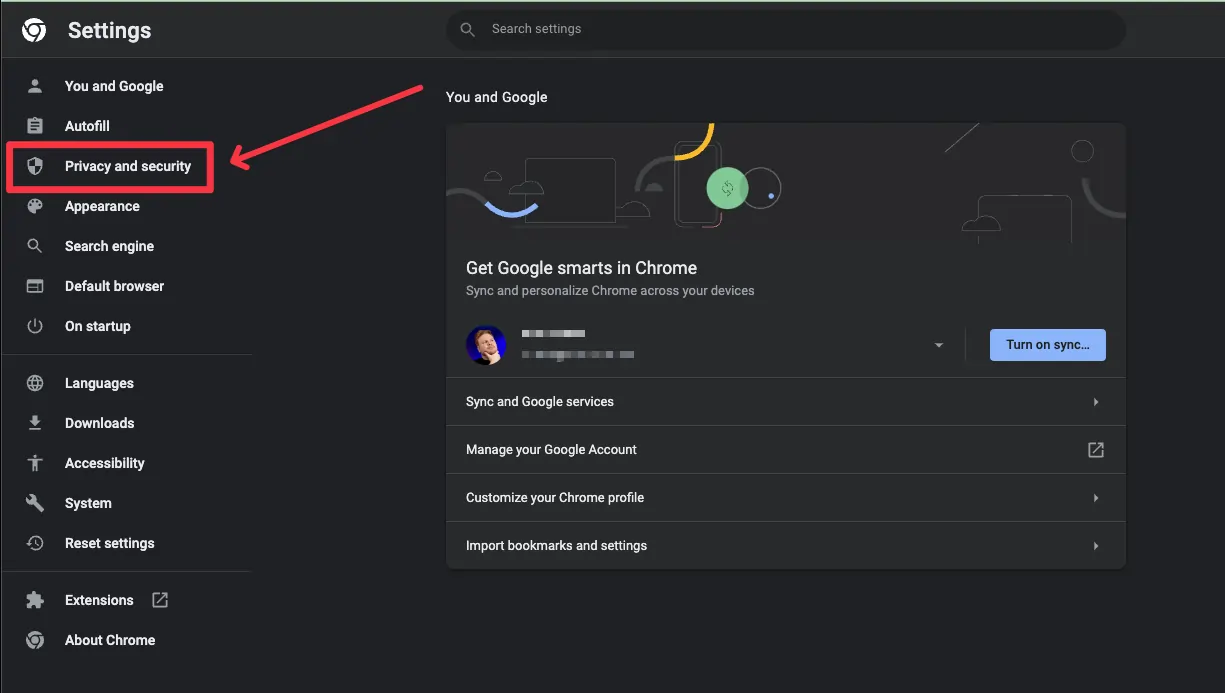Click the Chrome icon for About Chrome
The height and width of the screenshot is (693, 1225).
[x=35, y=640]
